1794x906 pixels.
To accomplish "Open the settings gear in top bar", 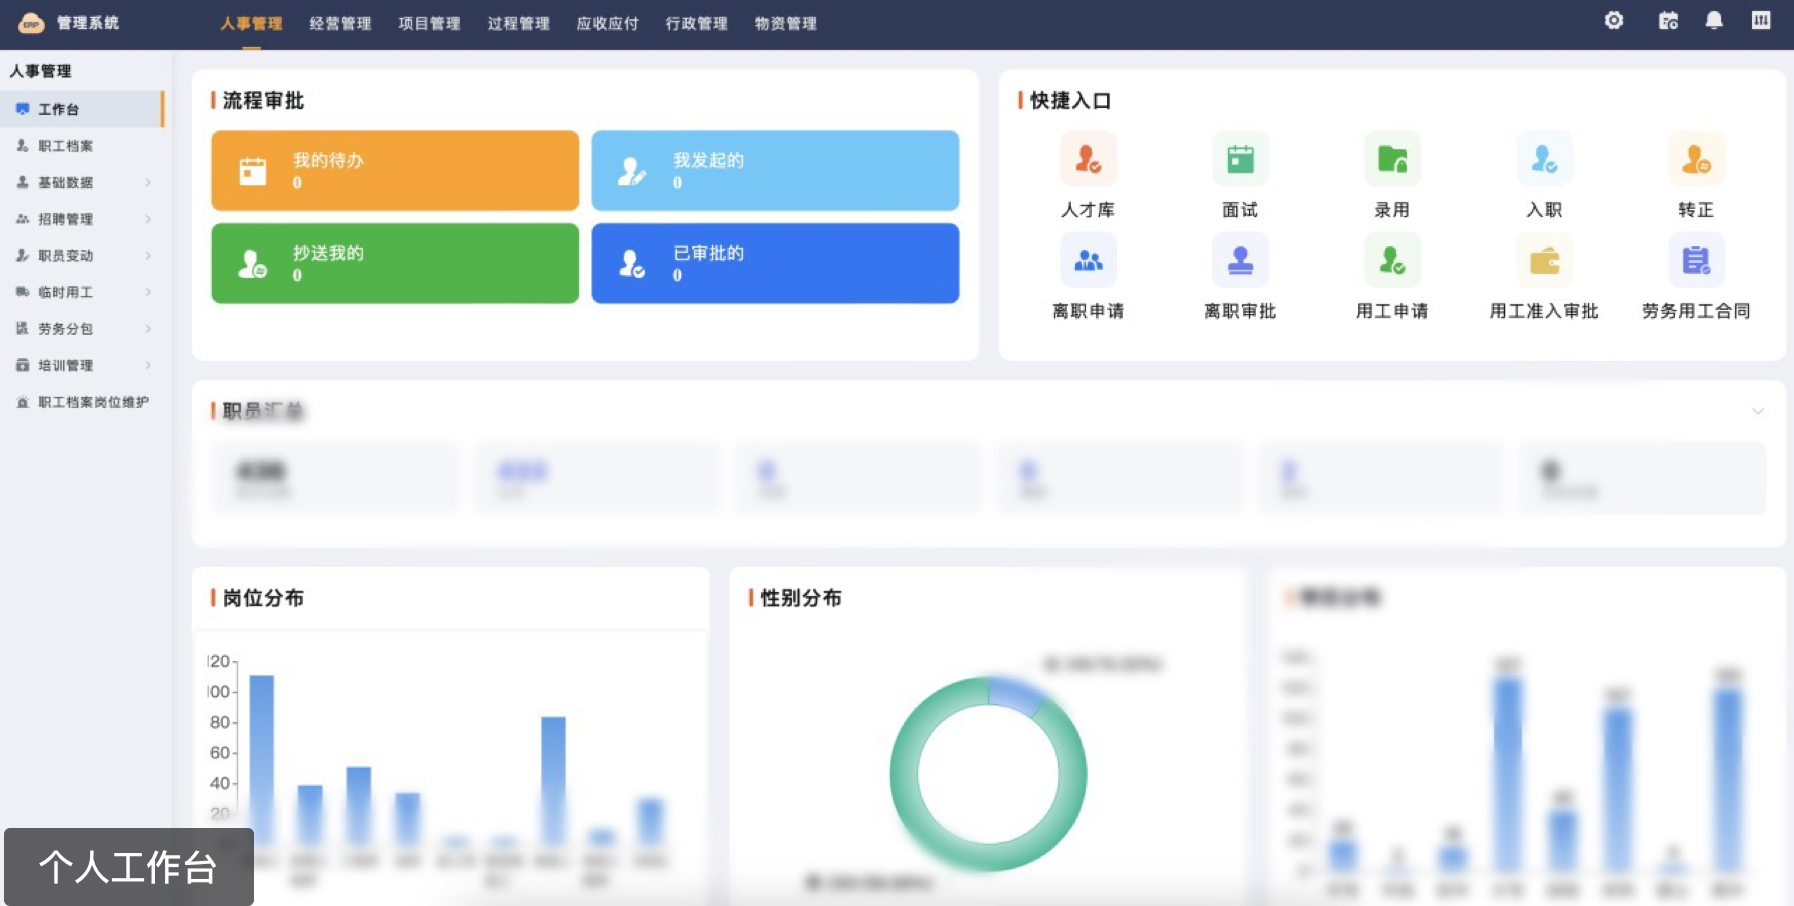I will (x=1614, y=21).
